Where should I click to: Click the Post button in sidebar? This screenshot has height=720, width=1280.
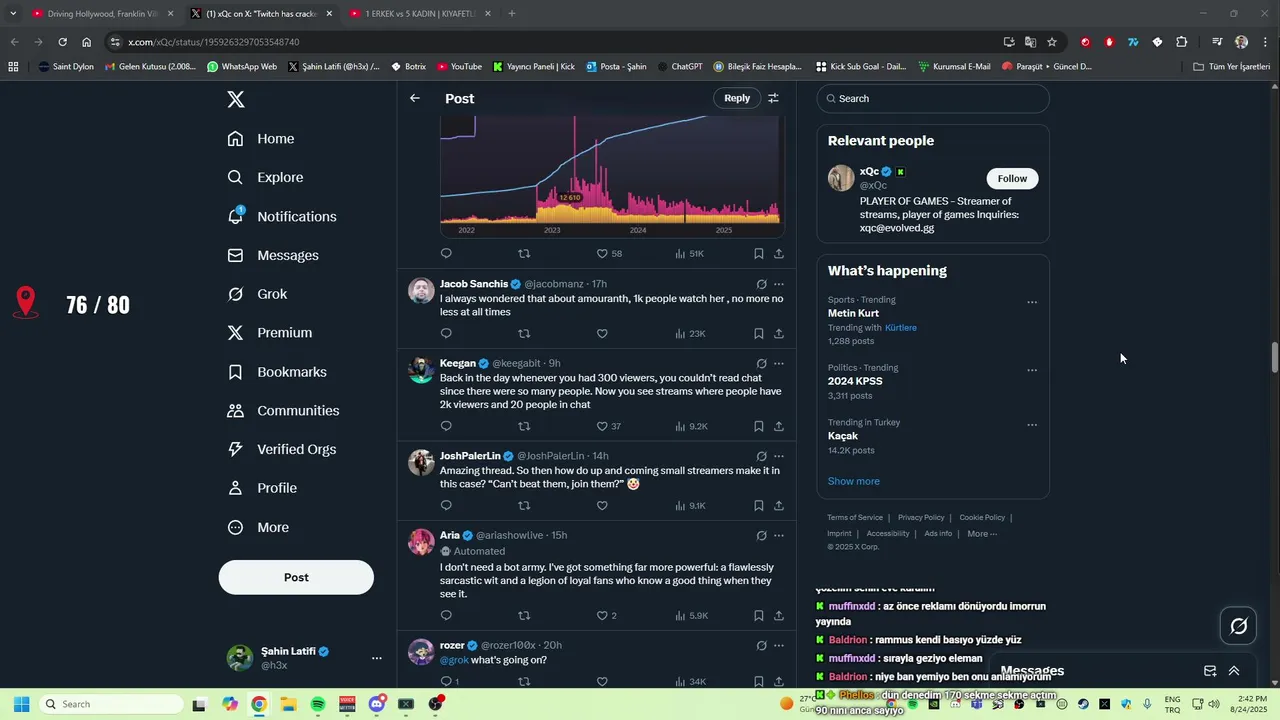coord(296,577)
